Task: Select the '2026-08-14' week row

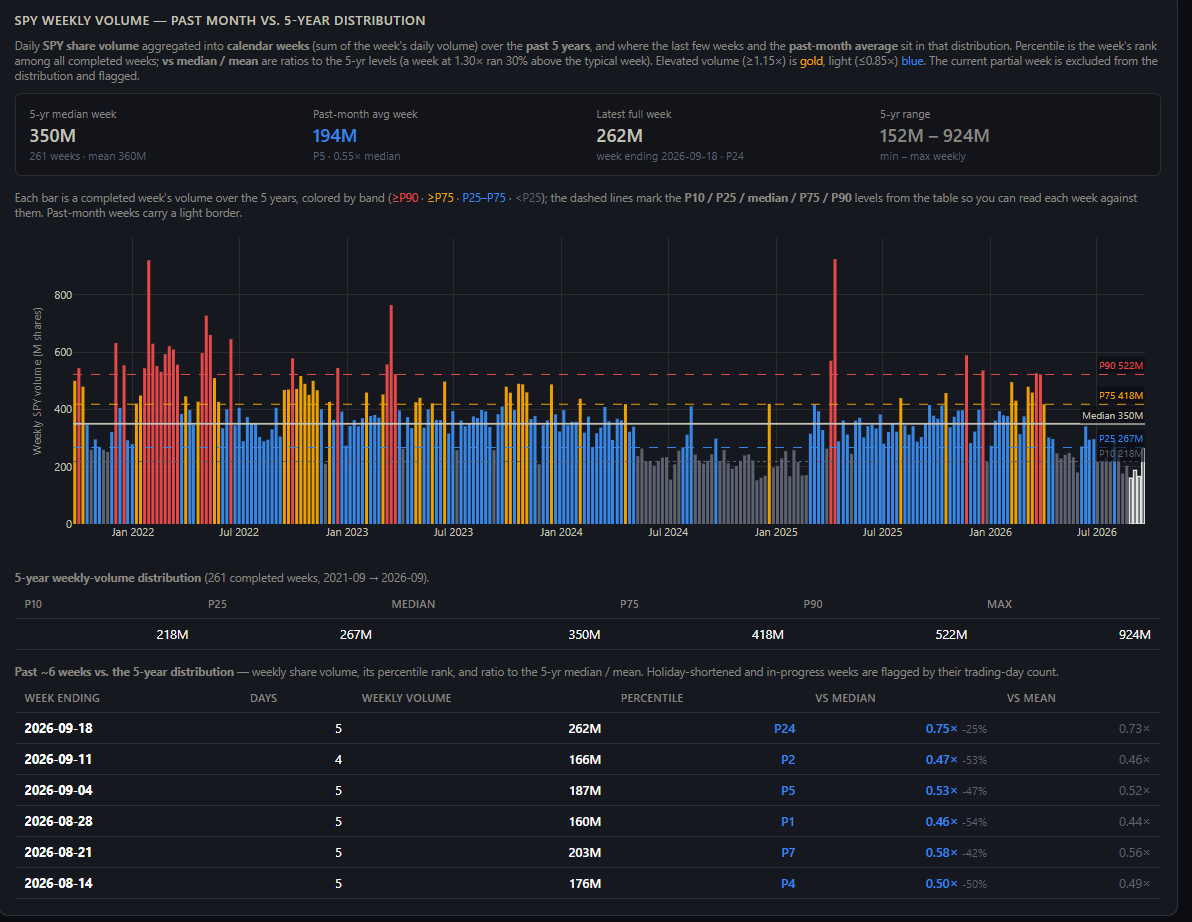Action: point(588,883)
